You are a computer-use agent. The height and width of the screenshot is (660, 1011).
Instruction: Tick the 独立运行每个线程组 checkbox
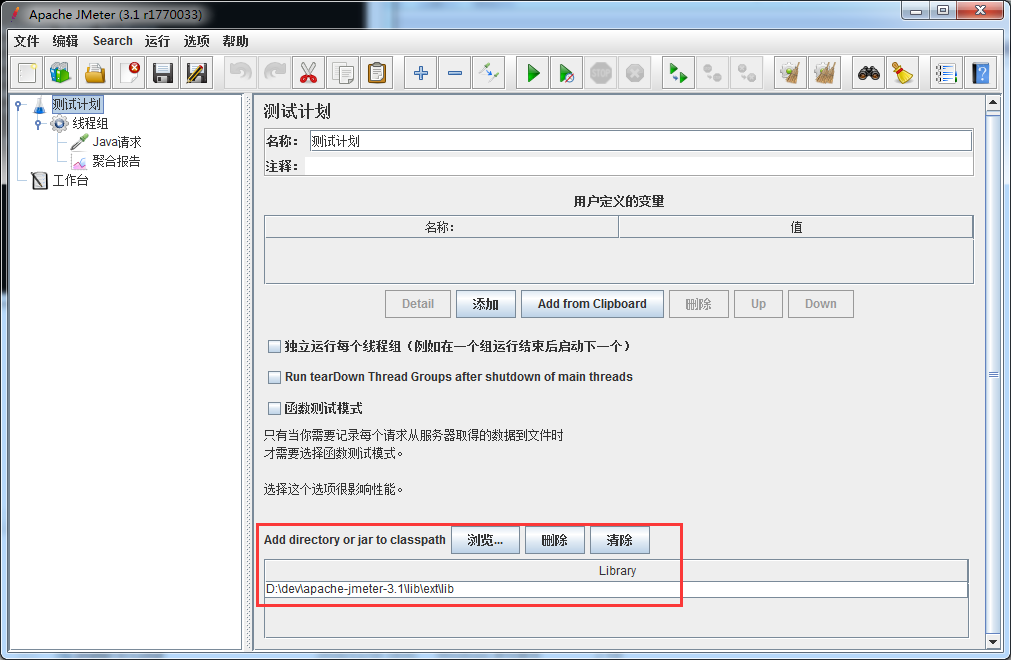point(274,347)
